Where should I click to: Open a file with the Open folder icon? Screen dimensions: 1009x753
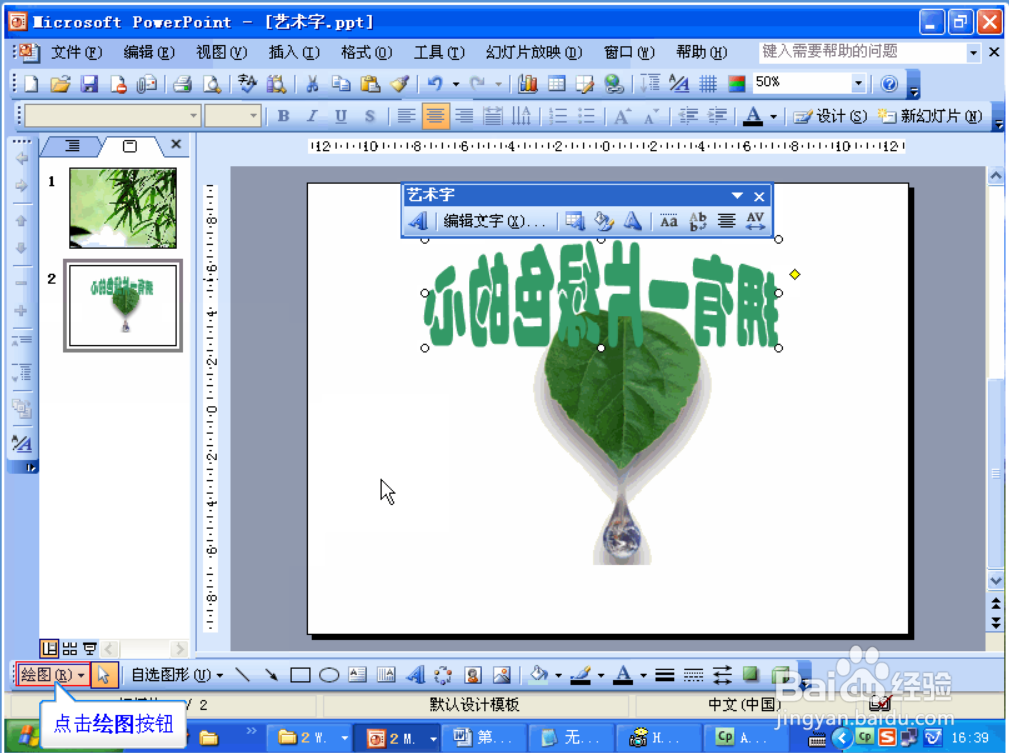pyautogui.click(x=60, y=84)
